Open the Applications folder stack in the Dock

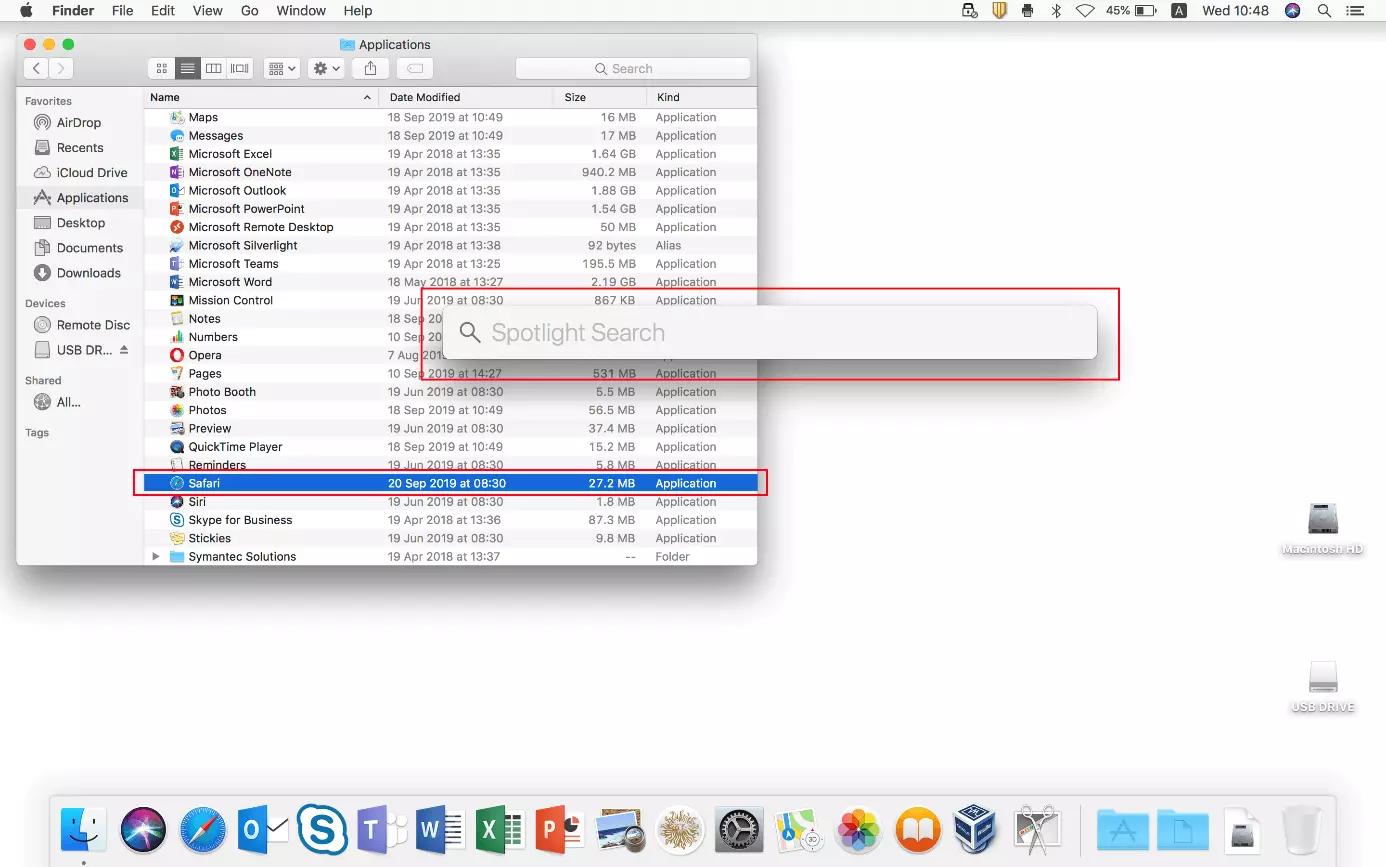[1123, 831]
